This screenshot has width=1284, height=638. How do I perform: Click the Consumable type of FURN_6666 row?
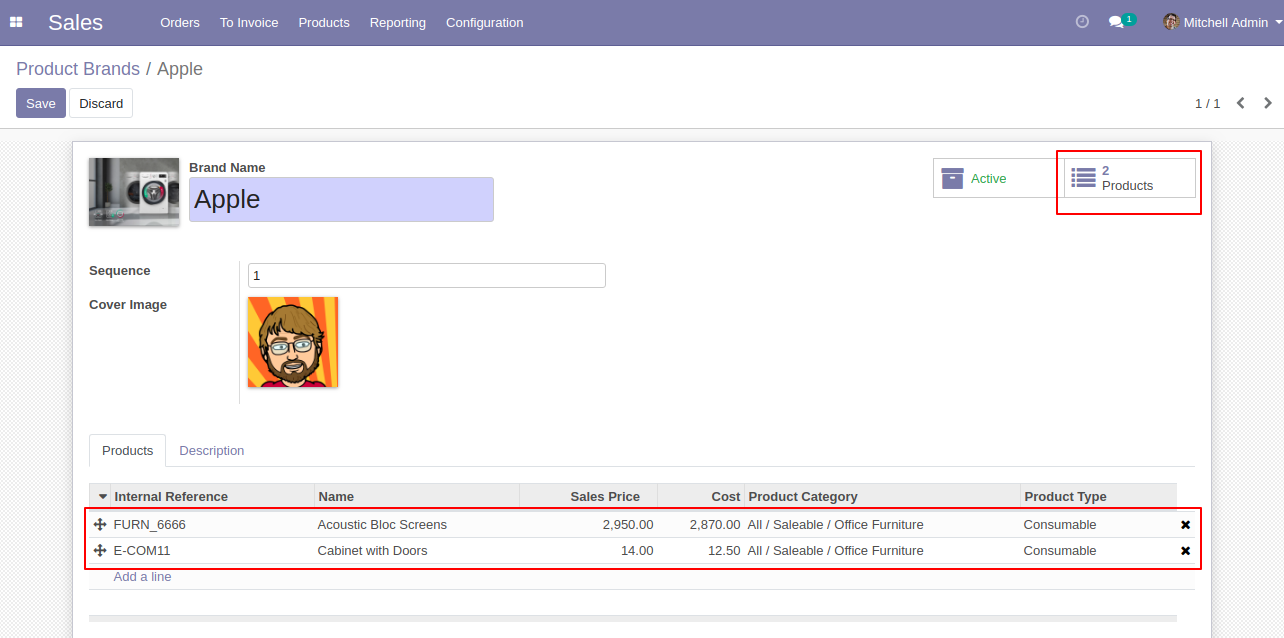(x=1098, y=524)
